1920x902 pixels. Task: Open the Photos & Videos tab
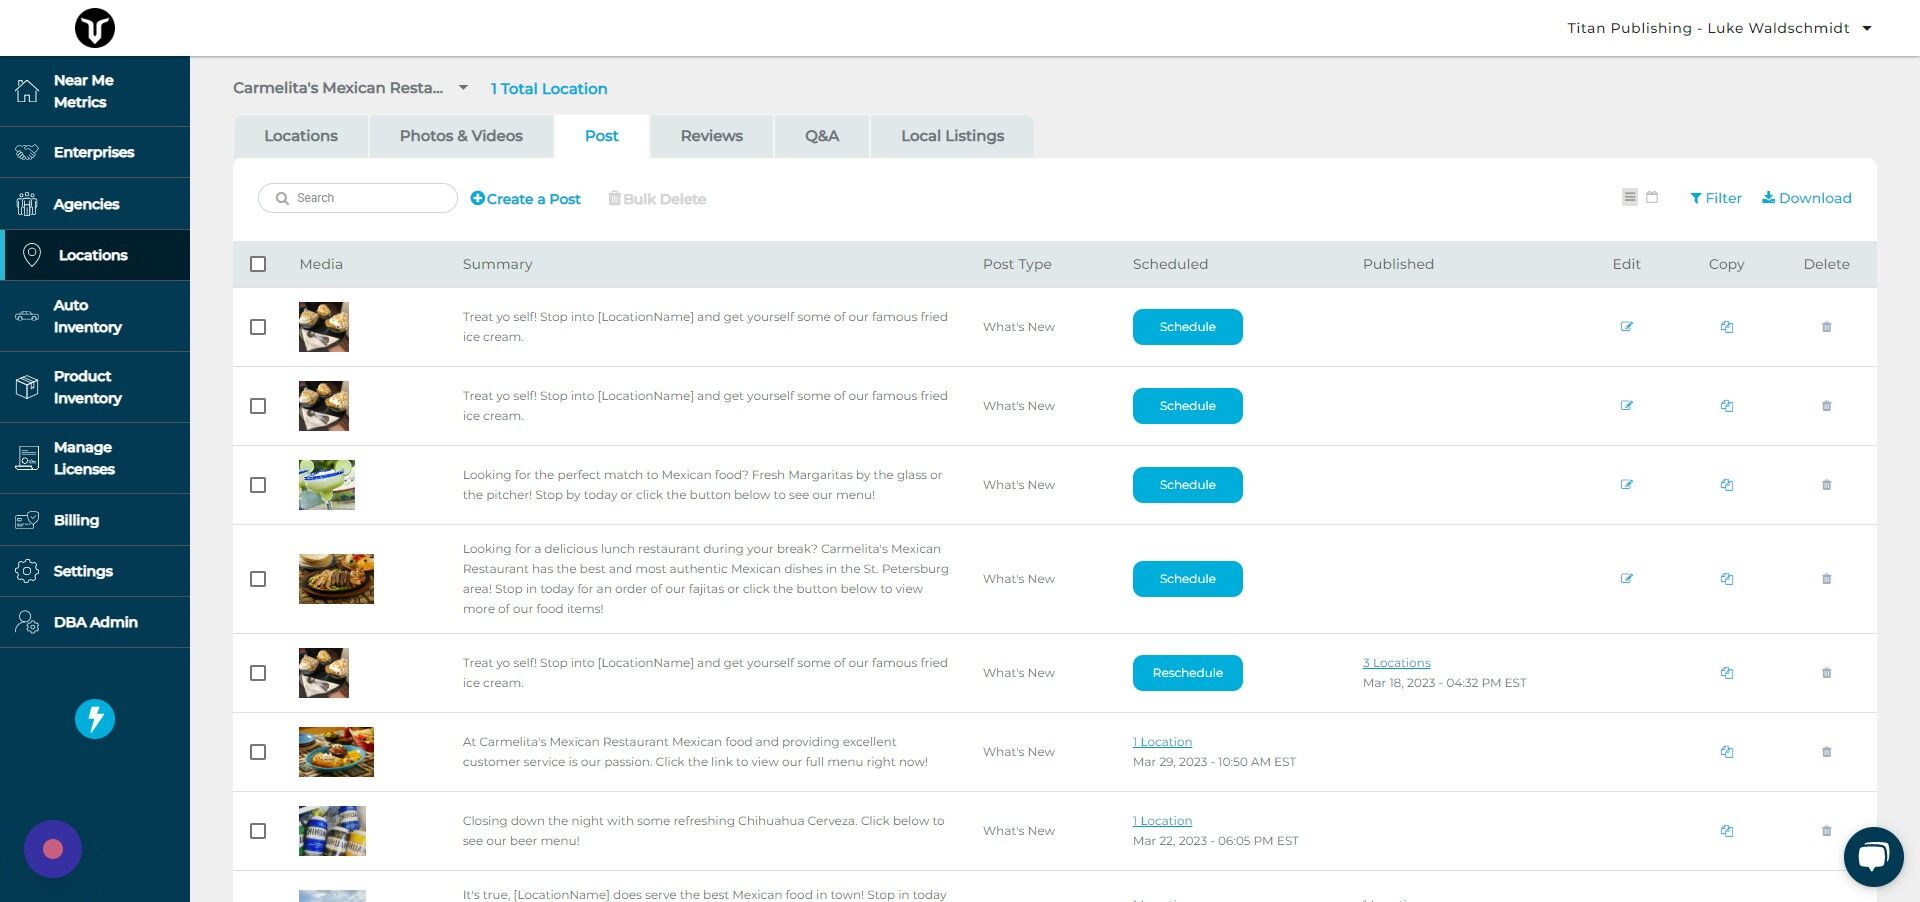point(461,136)
